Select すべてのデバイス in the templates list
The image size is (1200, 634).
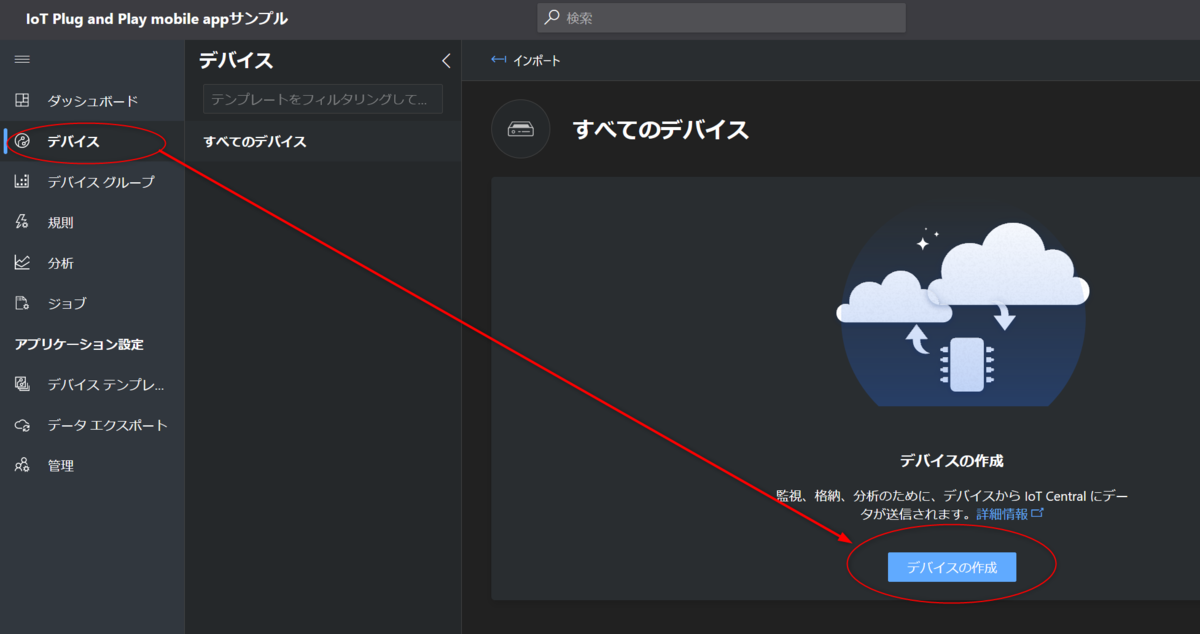(323, 142)
